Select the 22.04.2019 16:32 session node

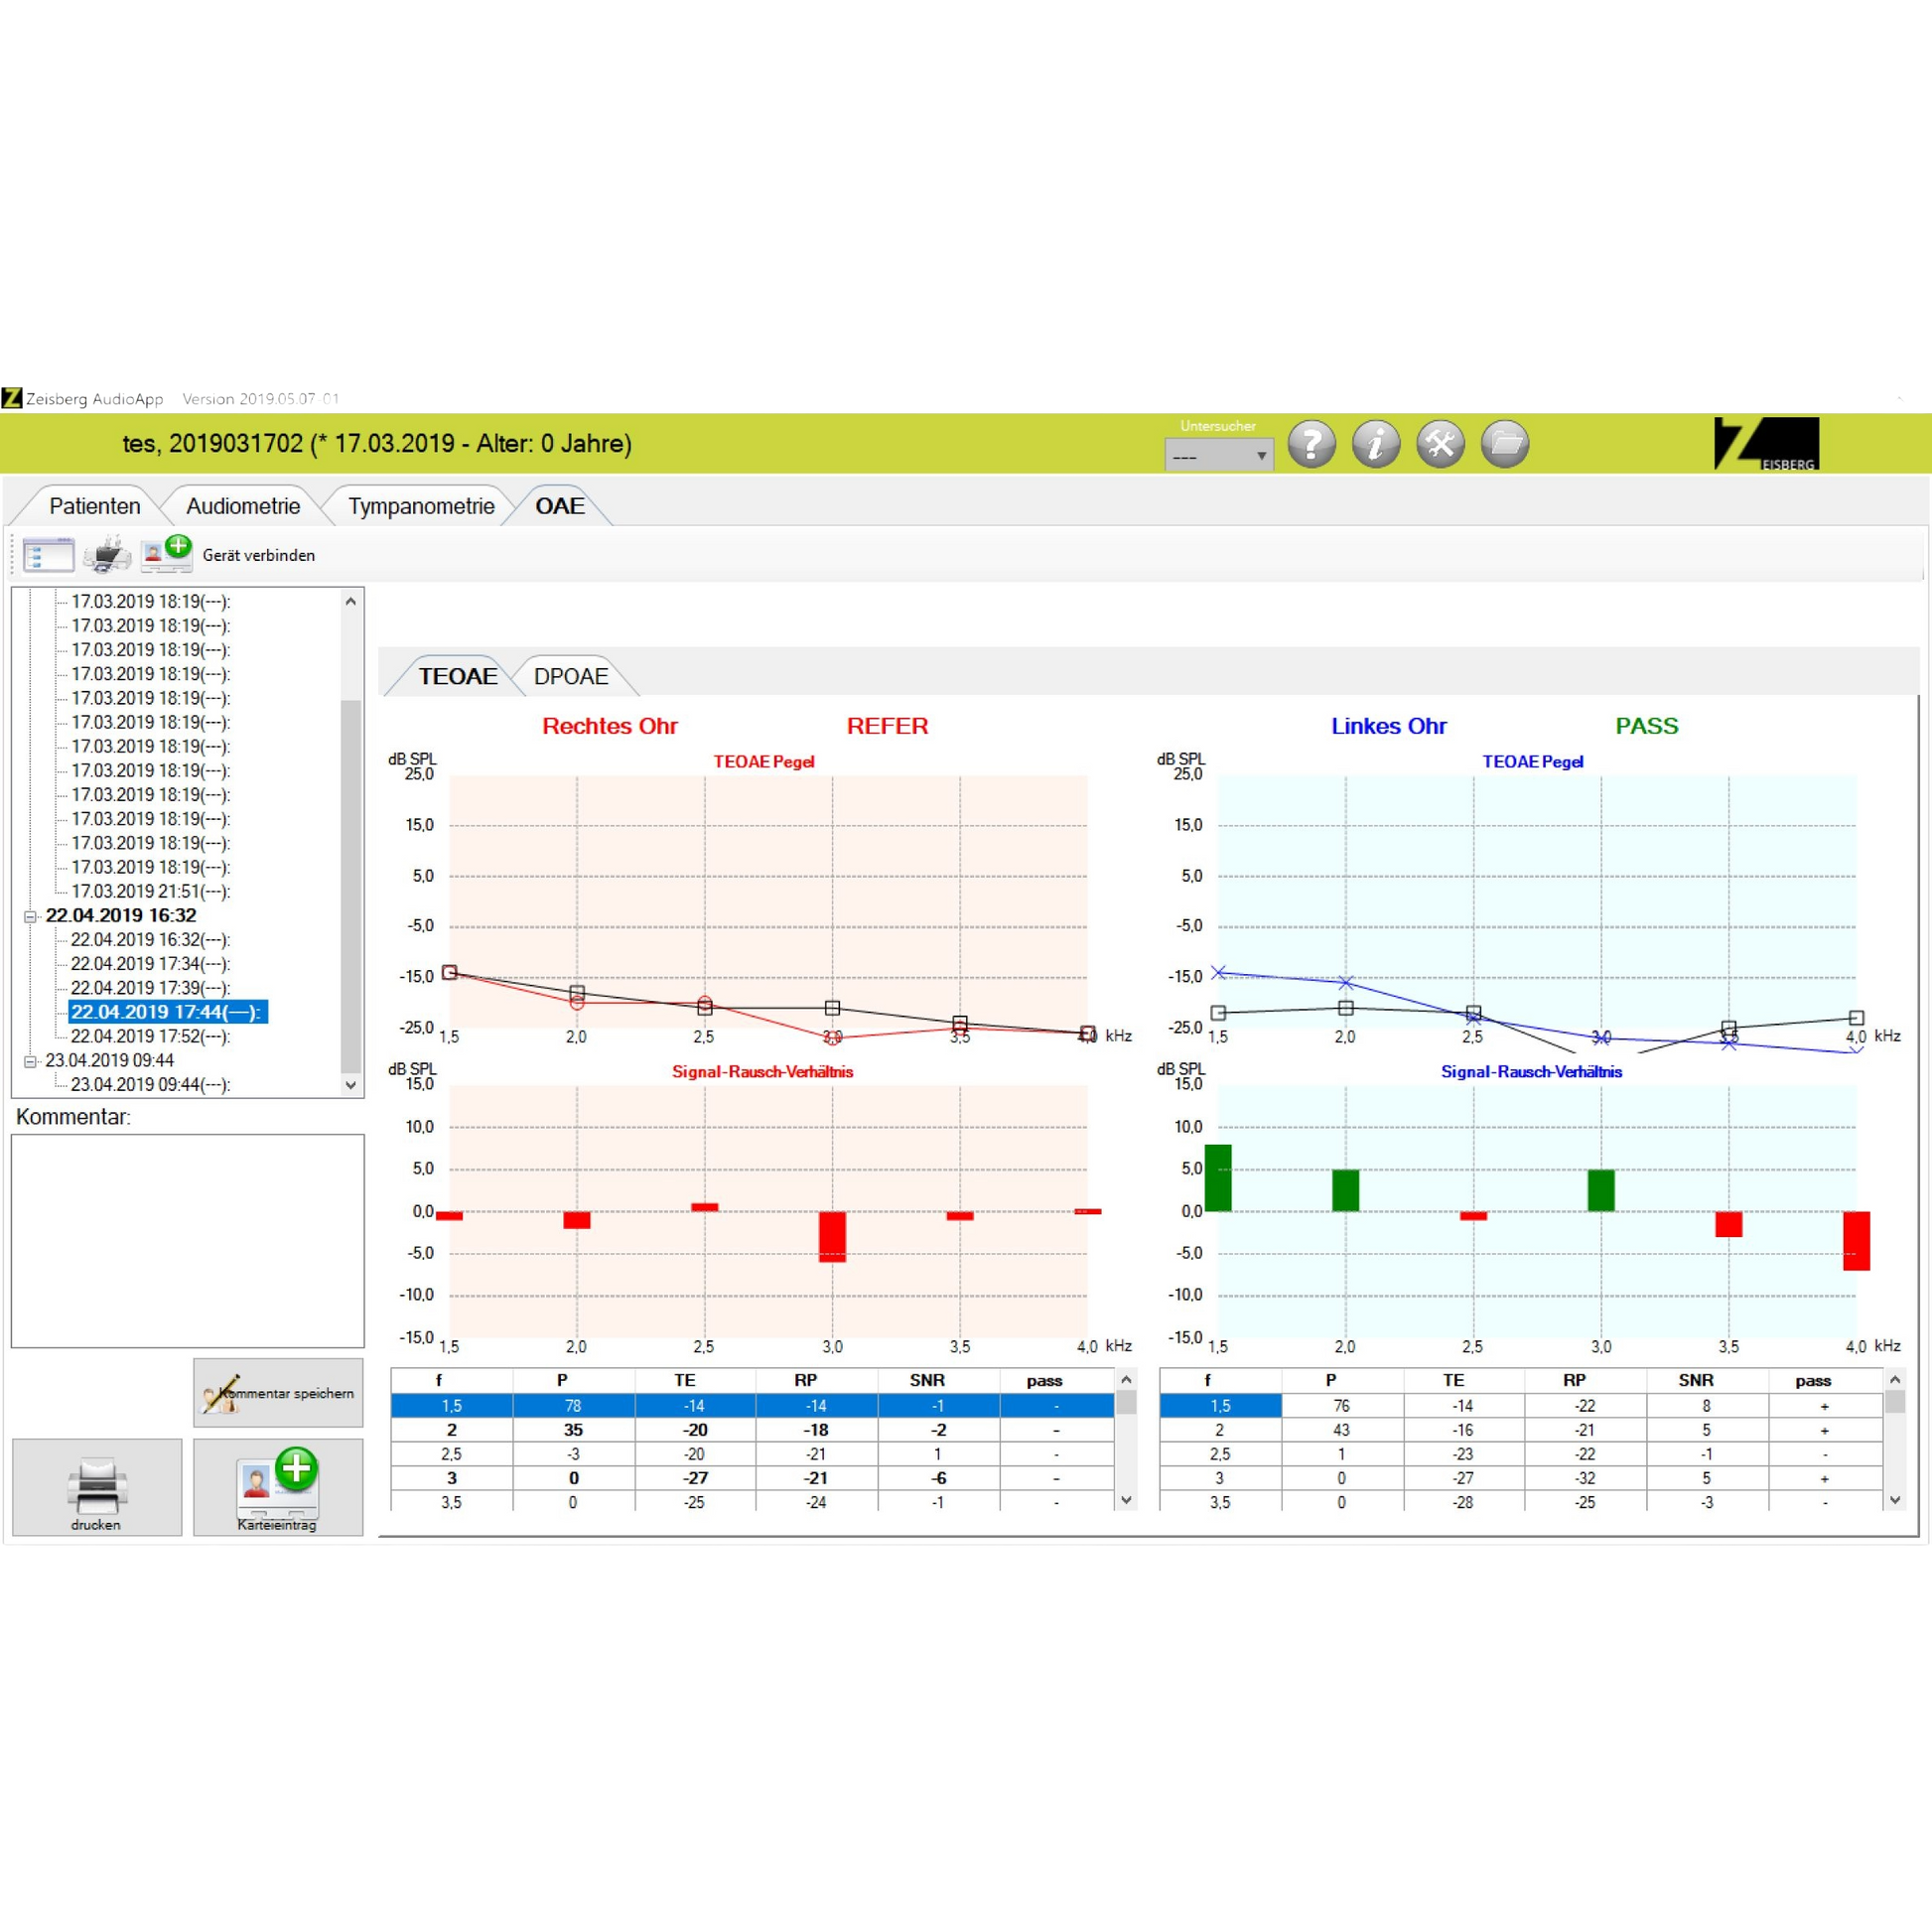click(121, 915)
